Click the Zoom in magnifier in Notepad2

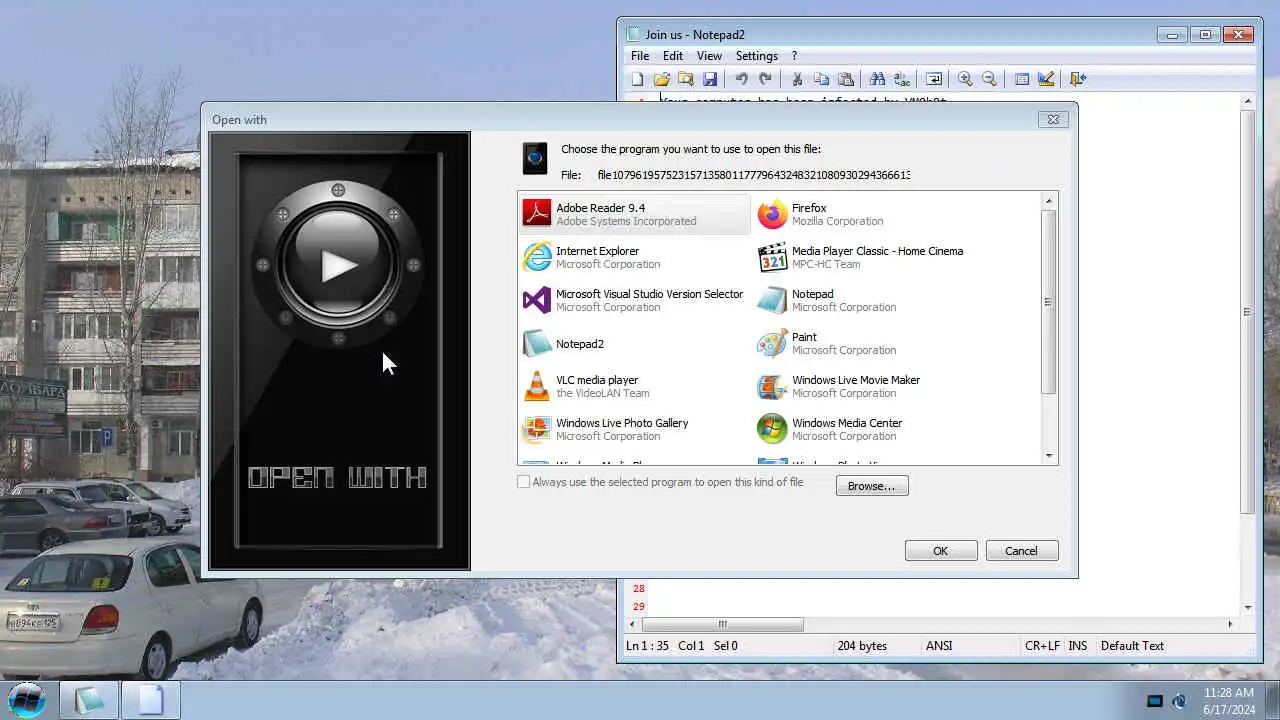tap(965, 79)
